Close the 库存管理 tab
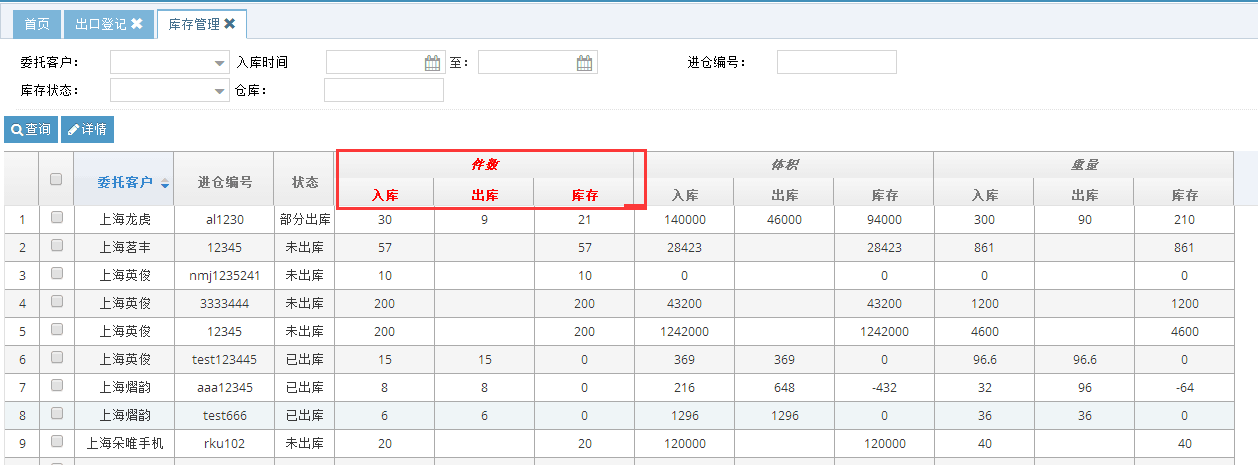The image size is (1258, 465). 230,24
